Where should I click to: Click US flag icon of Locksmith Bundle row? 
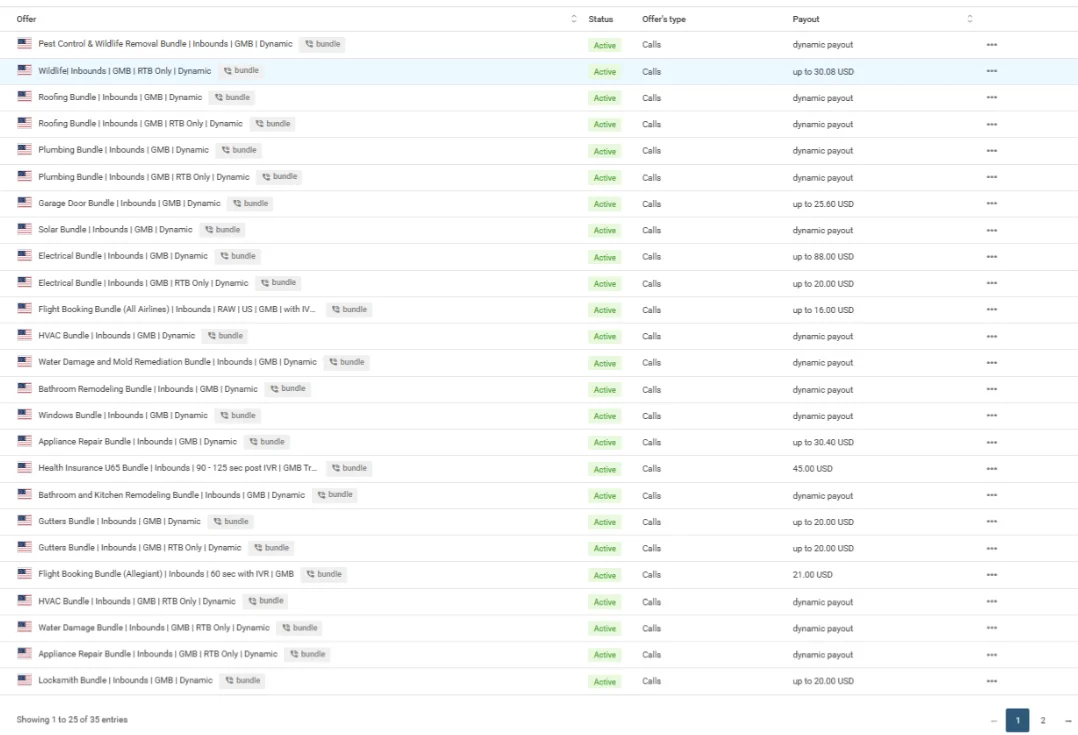tap(25, 680)
